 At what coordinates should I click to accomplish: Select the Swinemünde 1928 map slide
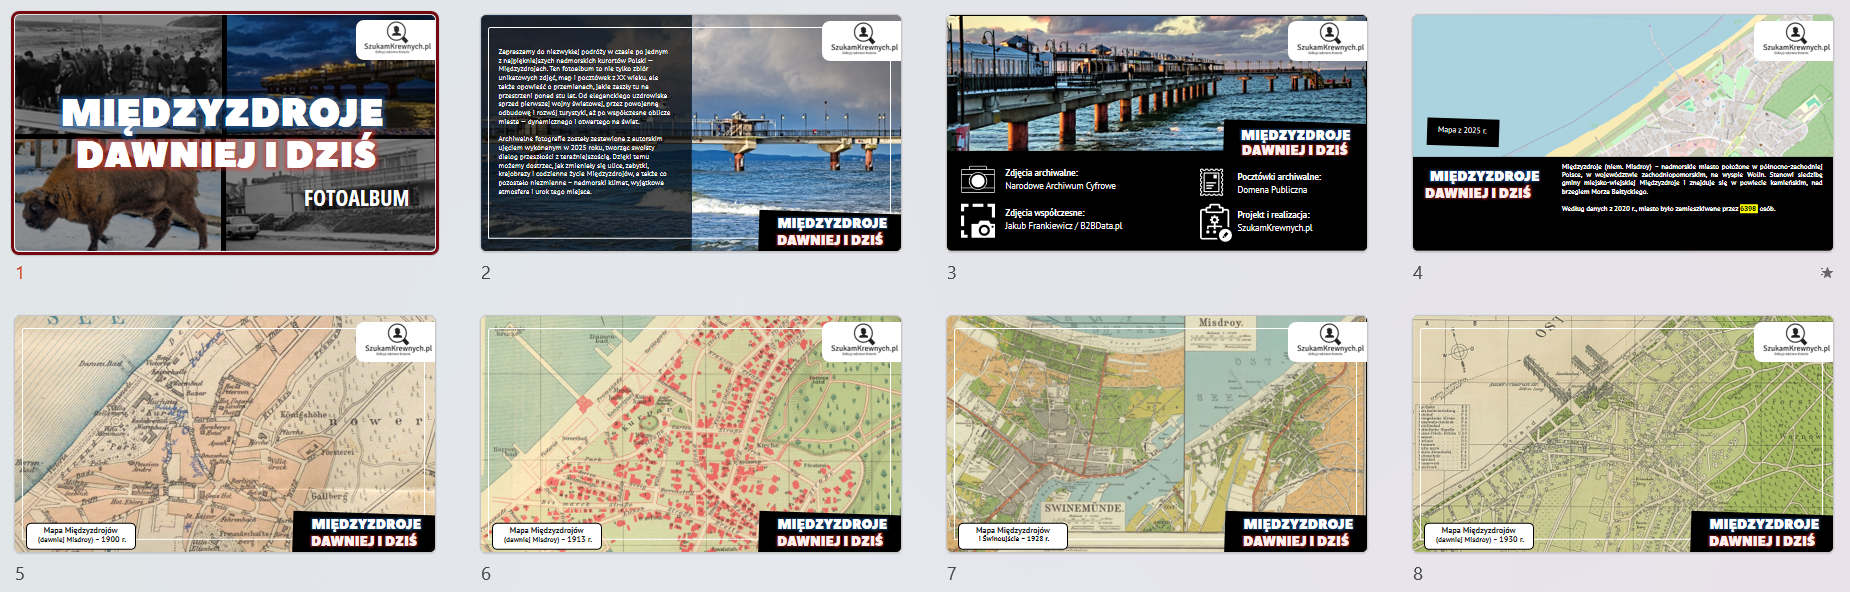pyautogui.click(x=1156, y=434)
